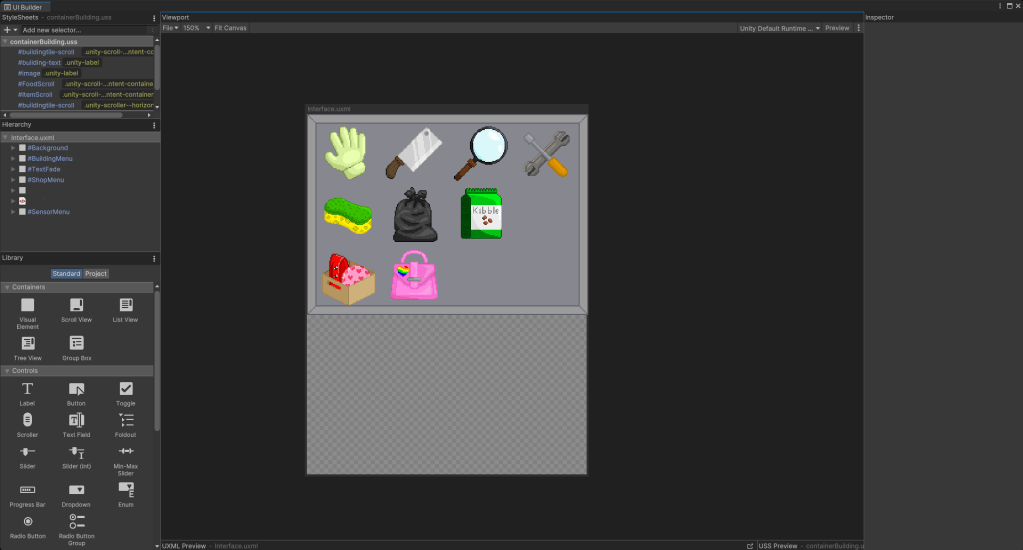Select the Dropdown control icon
1023x550 pixels.
coord(76,490)
